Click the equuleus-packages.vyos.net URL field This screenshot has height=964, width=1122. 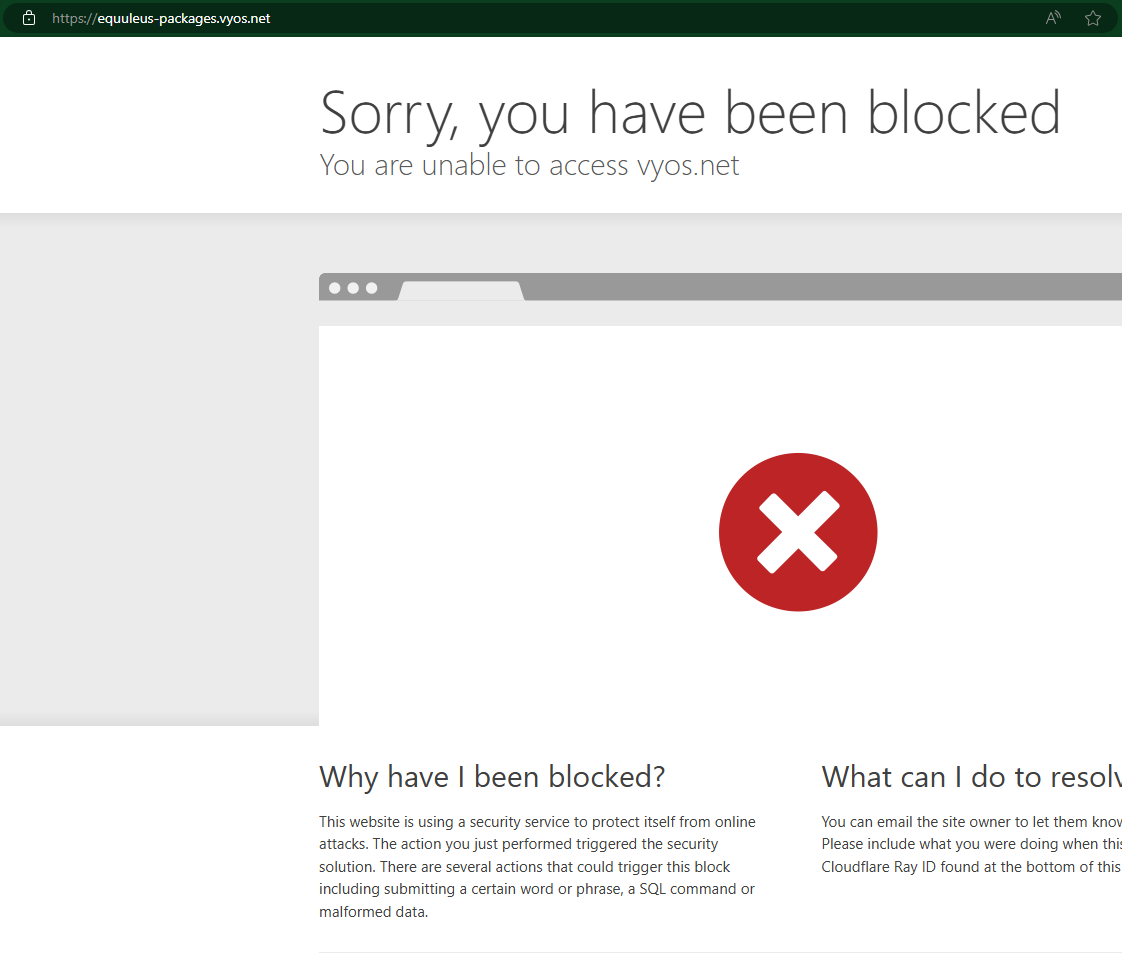[184, 18]
